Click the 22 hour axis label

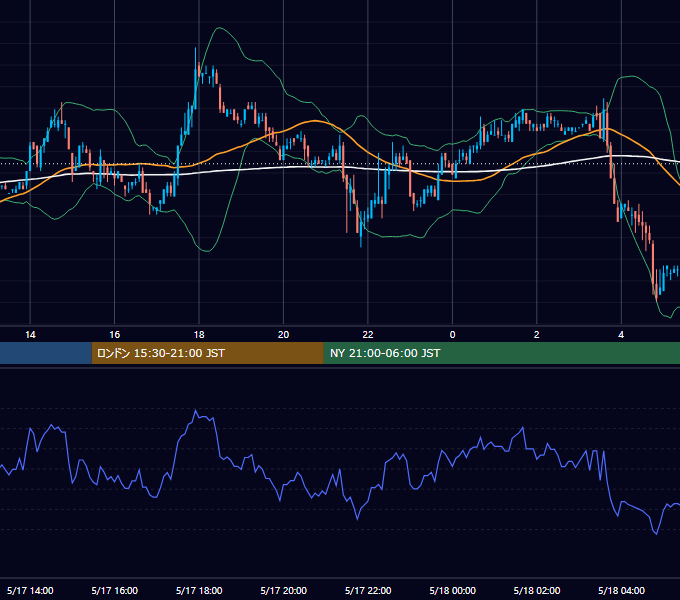368,335
